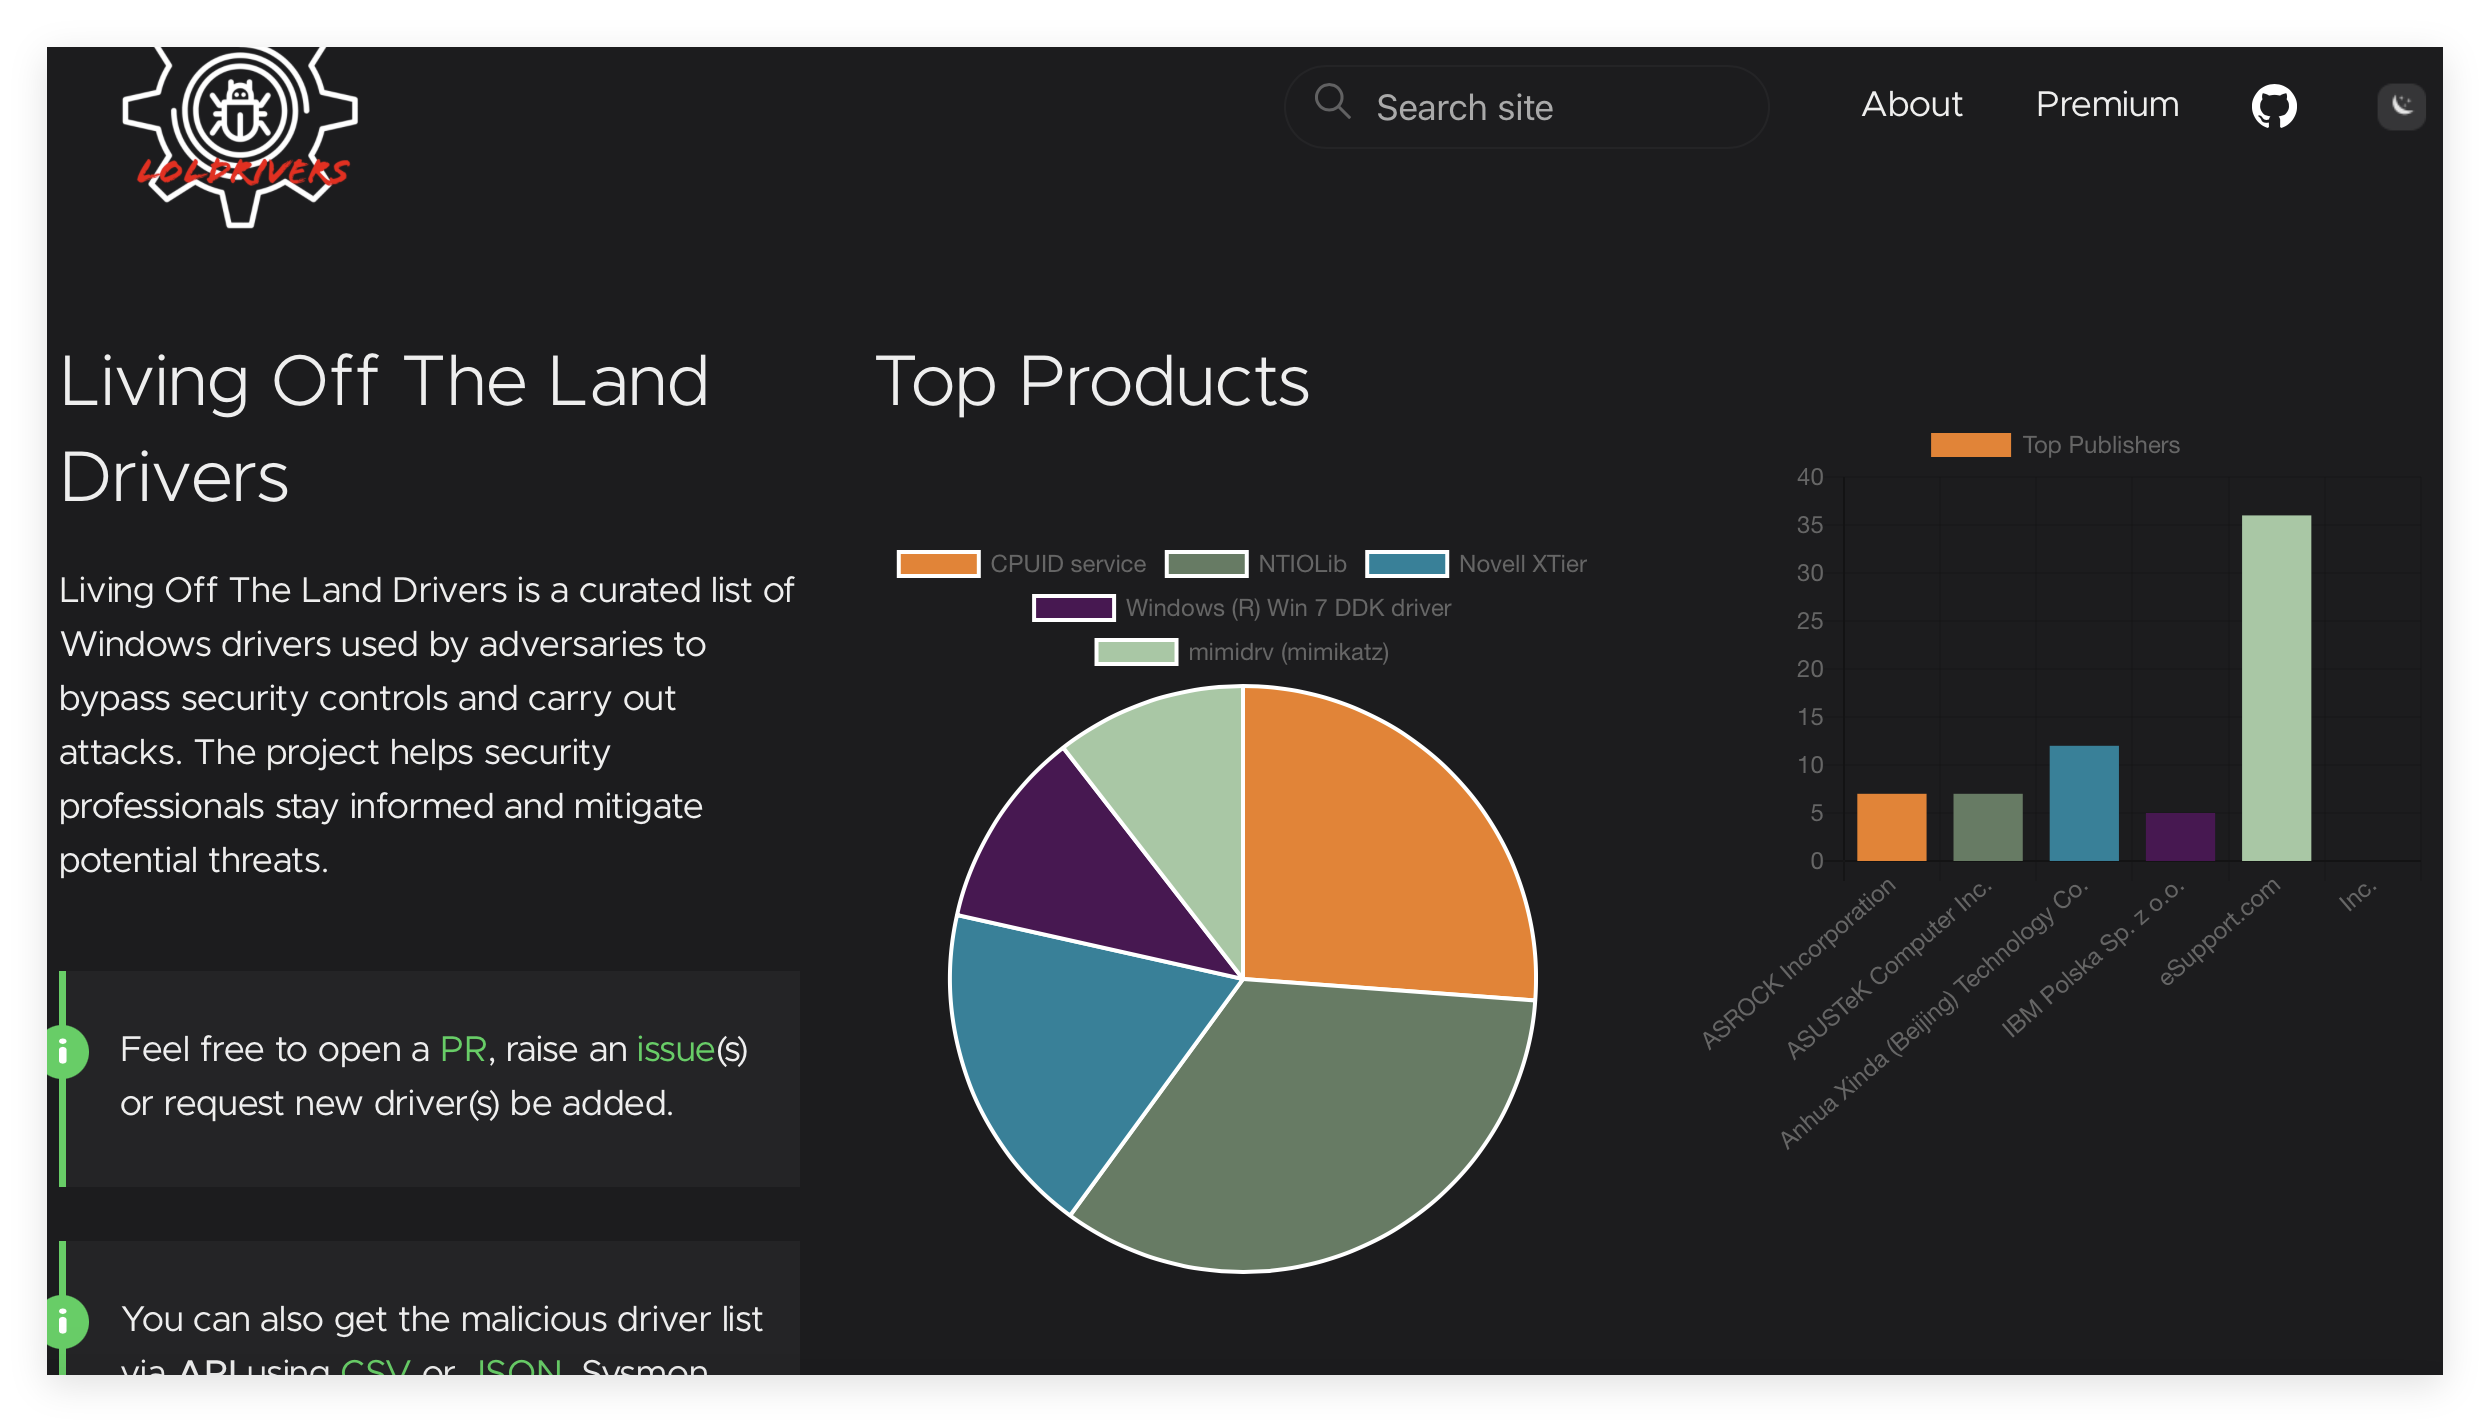Follow the issue link
Image resolution: width=2490 pixels, height=1422 pixels.
tap(676, 1049)
